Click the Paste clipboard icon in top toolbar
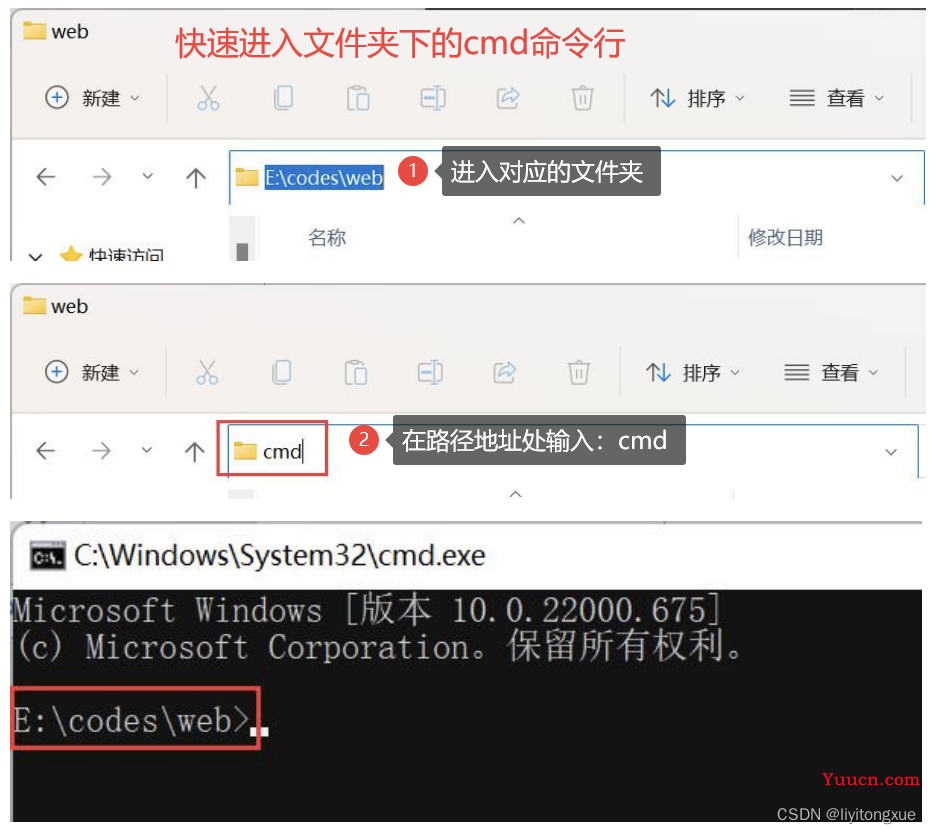932x834 pixels. click(358, 98)
